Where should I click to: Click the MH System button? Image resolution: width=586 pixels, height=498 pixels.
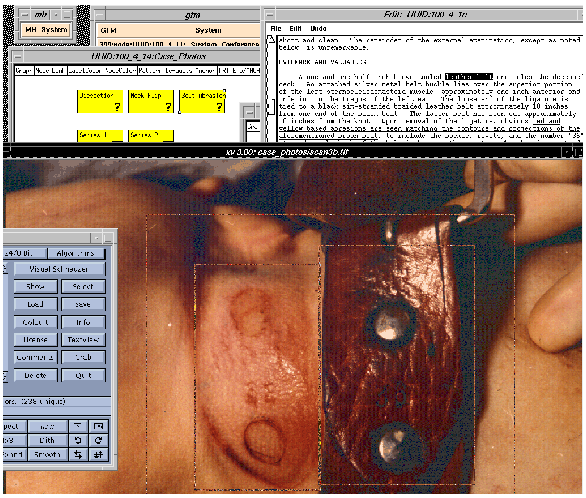pyautogui.click(x=47, y=30)
